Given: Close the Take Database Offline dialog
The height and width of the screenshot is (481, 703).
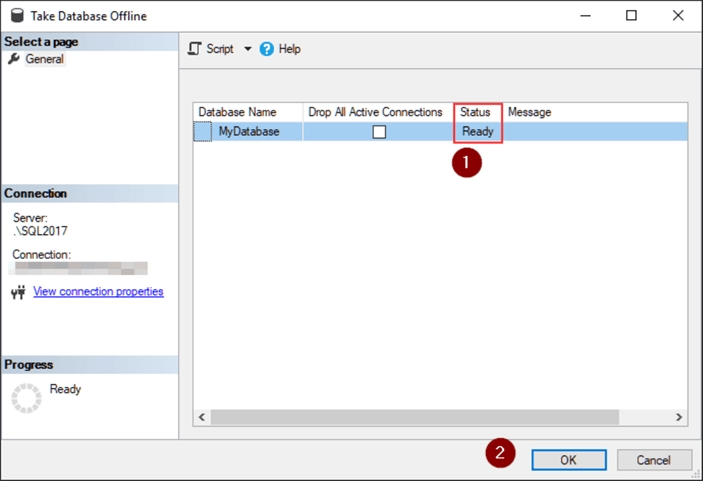Looking at the screenshot, I should pyautogui.click(x=678, y=15).
